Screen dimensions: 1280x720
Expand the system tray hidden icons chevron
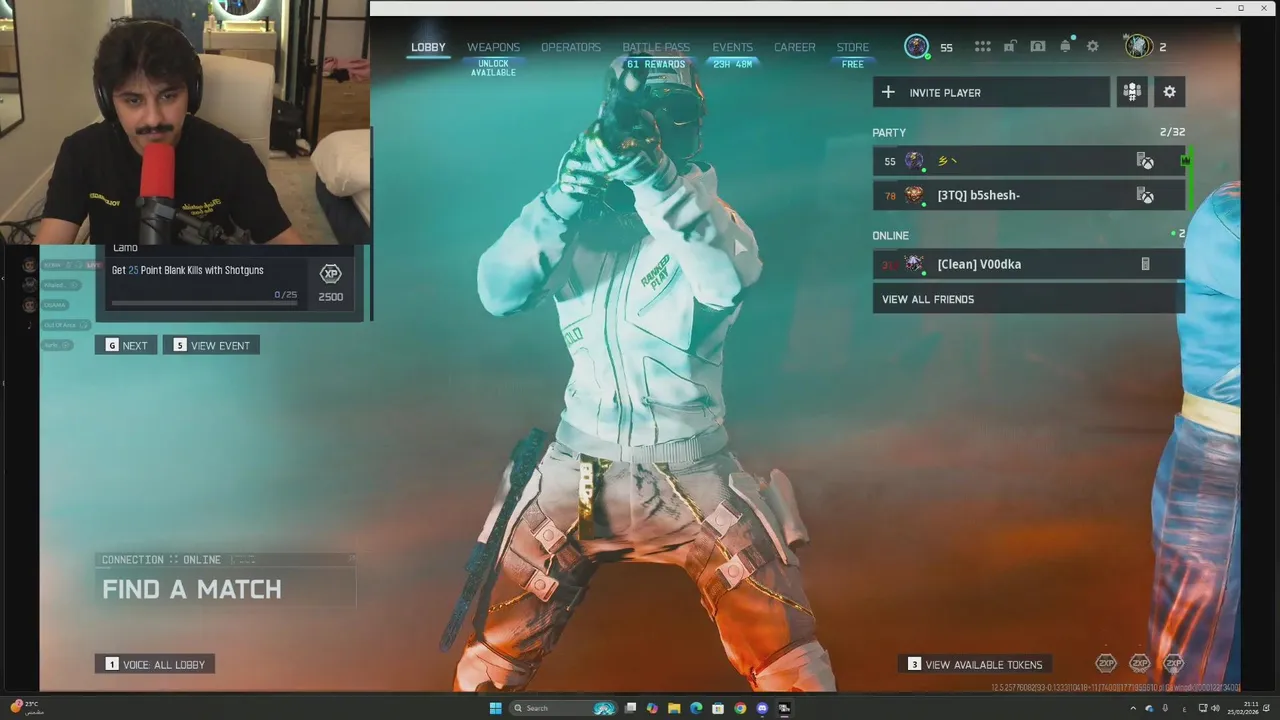[x=1133, y=708]
